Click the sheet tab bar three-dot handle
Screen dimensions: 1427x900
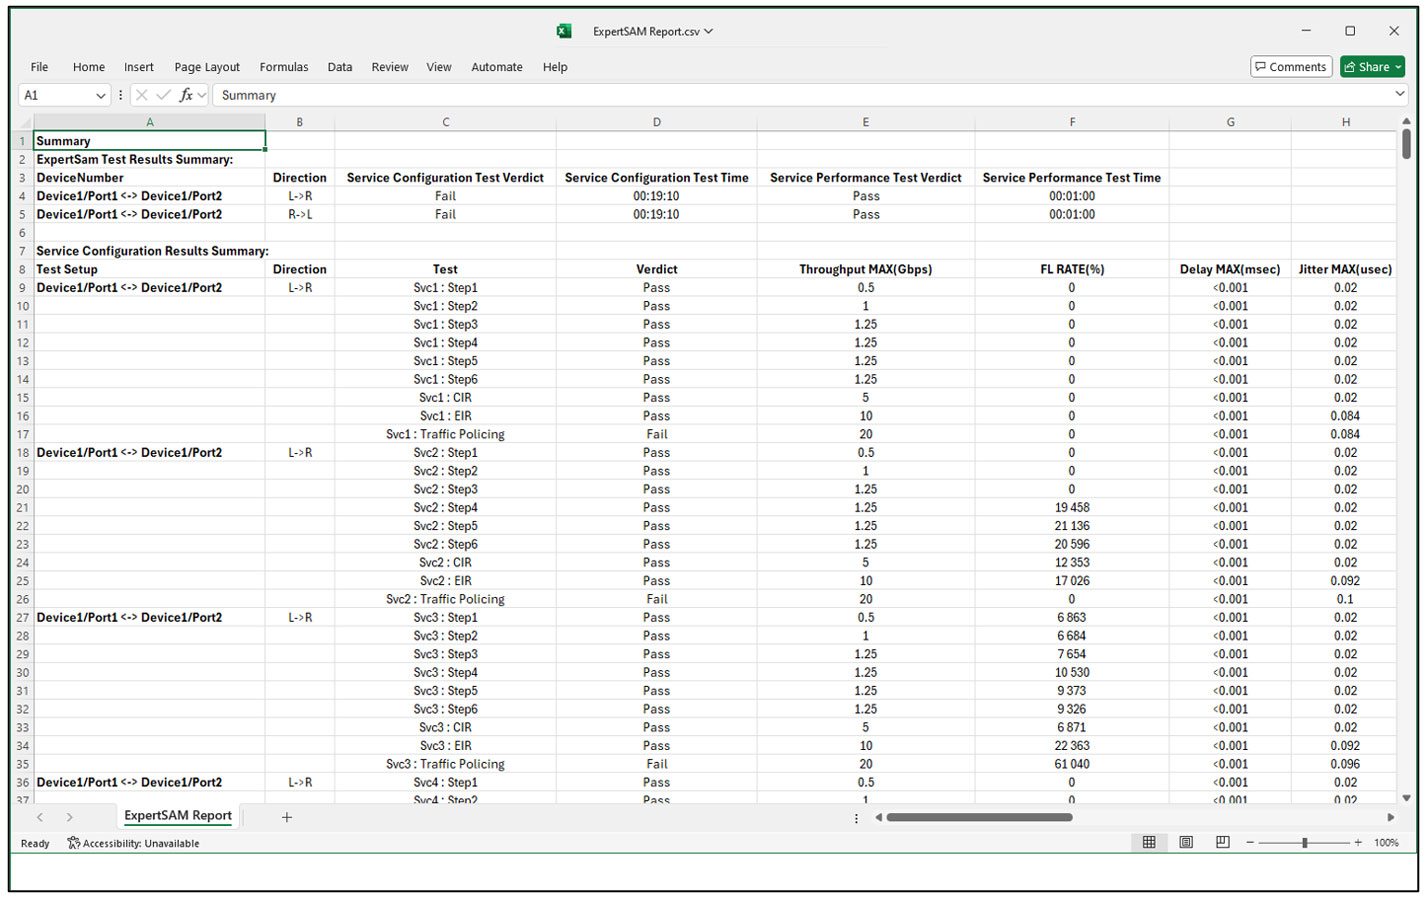click(856, 818)
